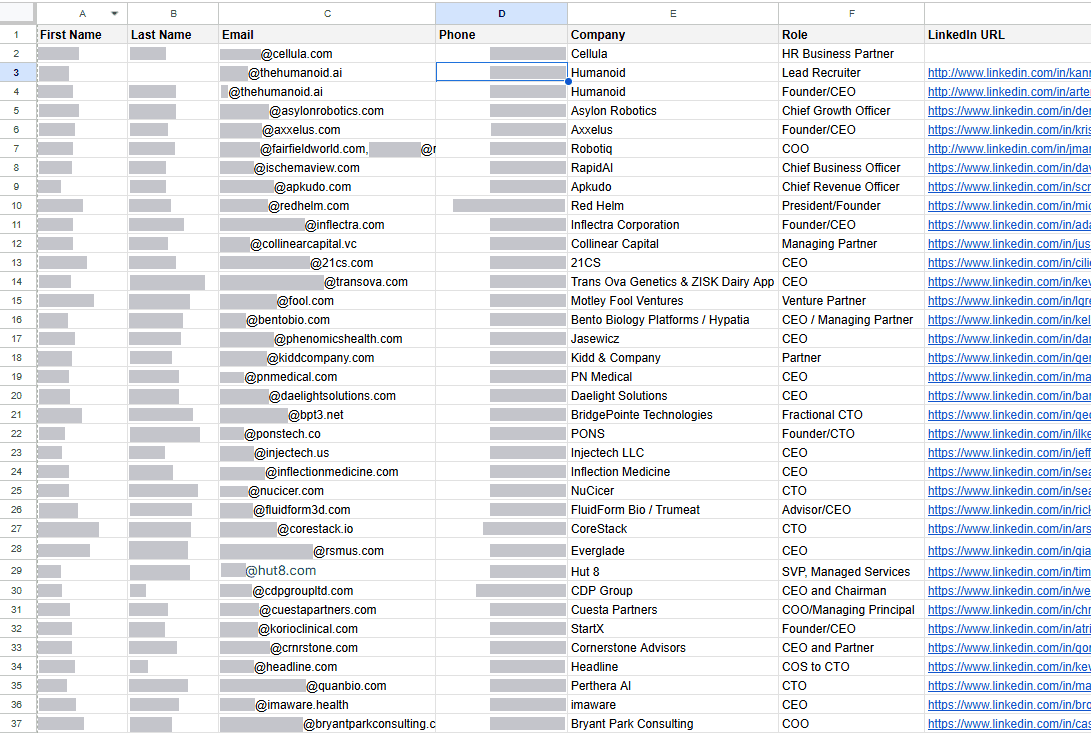Click the Last Name header cell

[173, 35]
